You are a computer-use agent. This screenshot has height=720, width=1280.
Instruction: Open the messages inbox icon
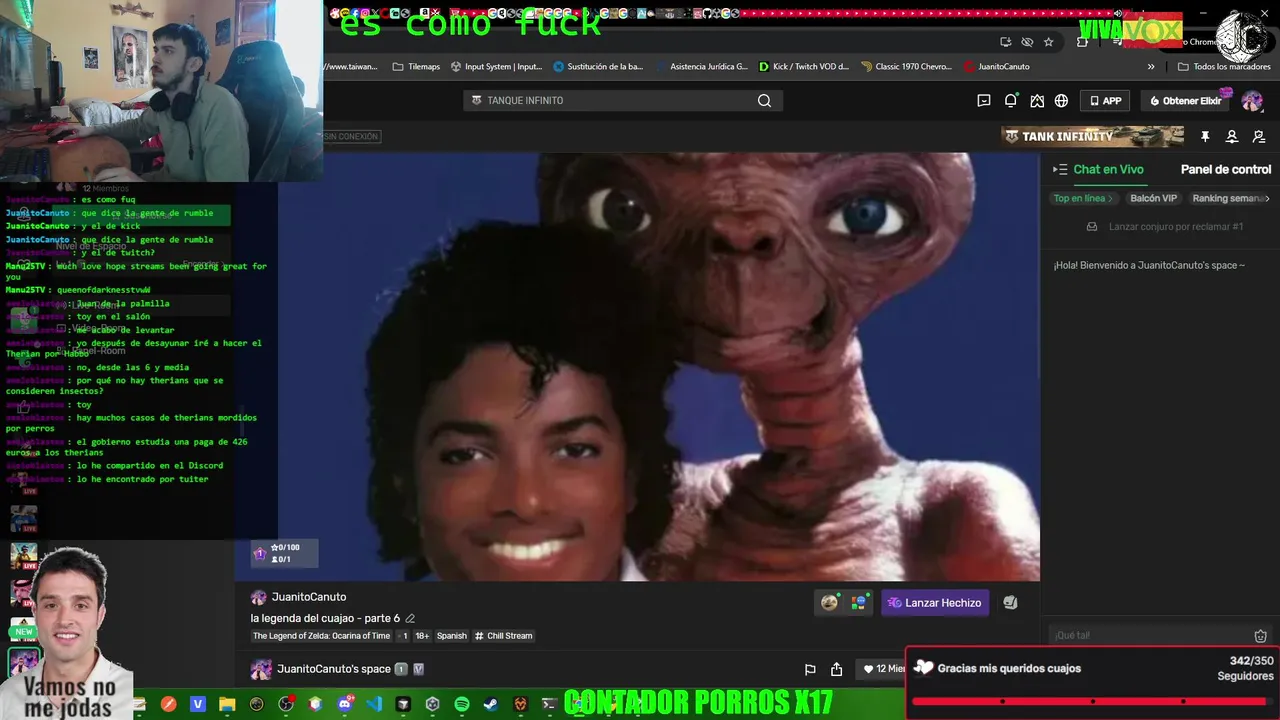984,101
